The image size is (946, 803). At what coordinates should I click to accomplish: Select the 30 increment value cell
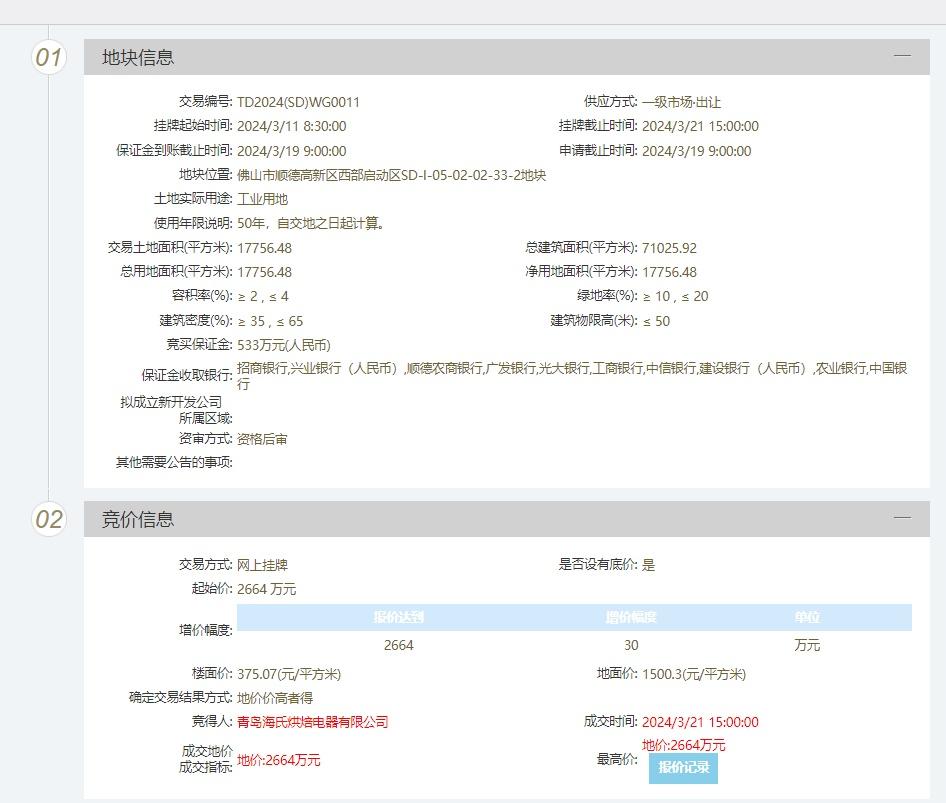(x=630, y=645)
